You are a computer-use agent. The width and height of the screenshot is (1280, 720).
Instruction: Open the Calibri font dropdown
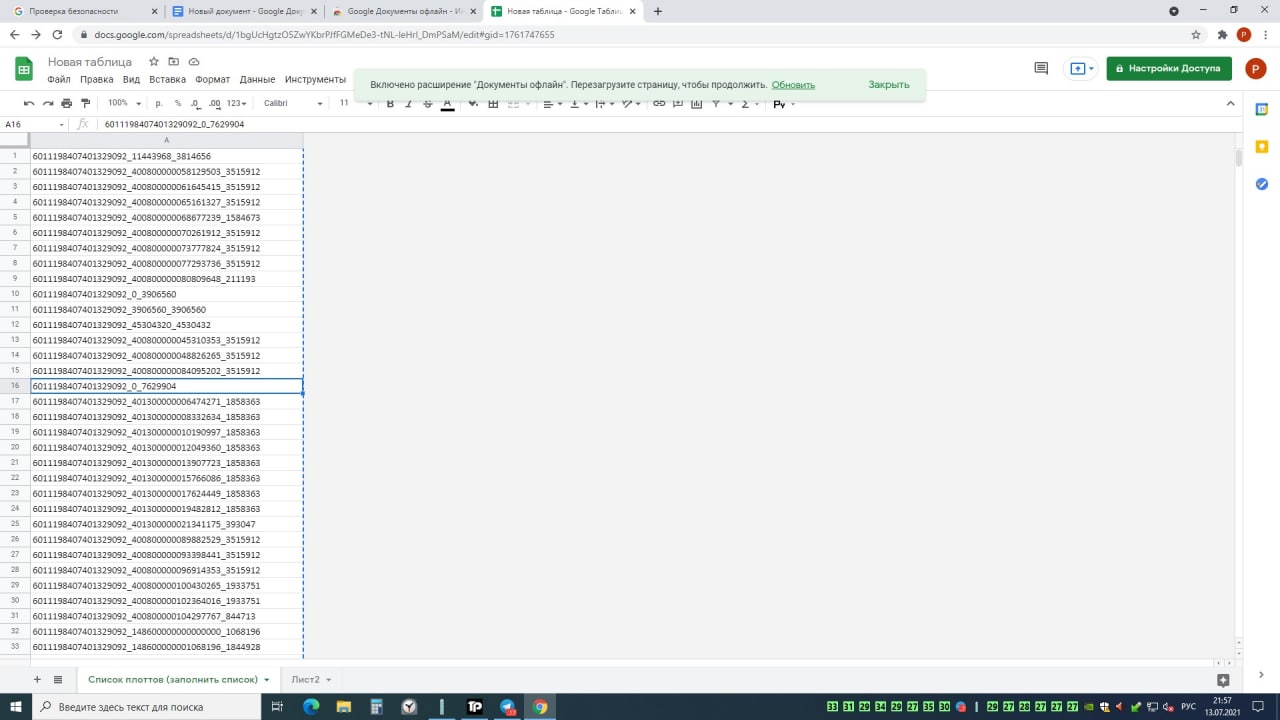point(293,103)
